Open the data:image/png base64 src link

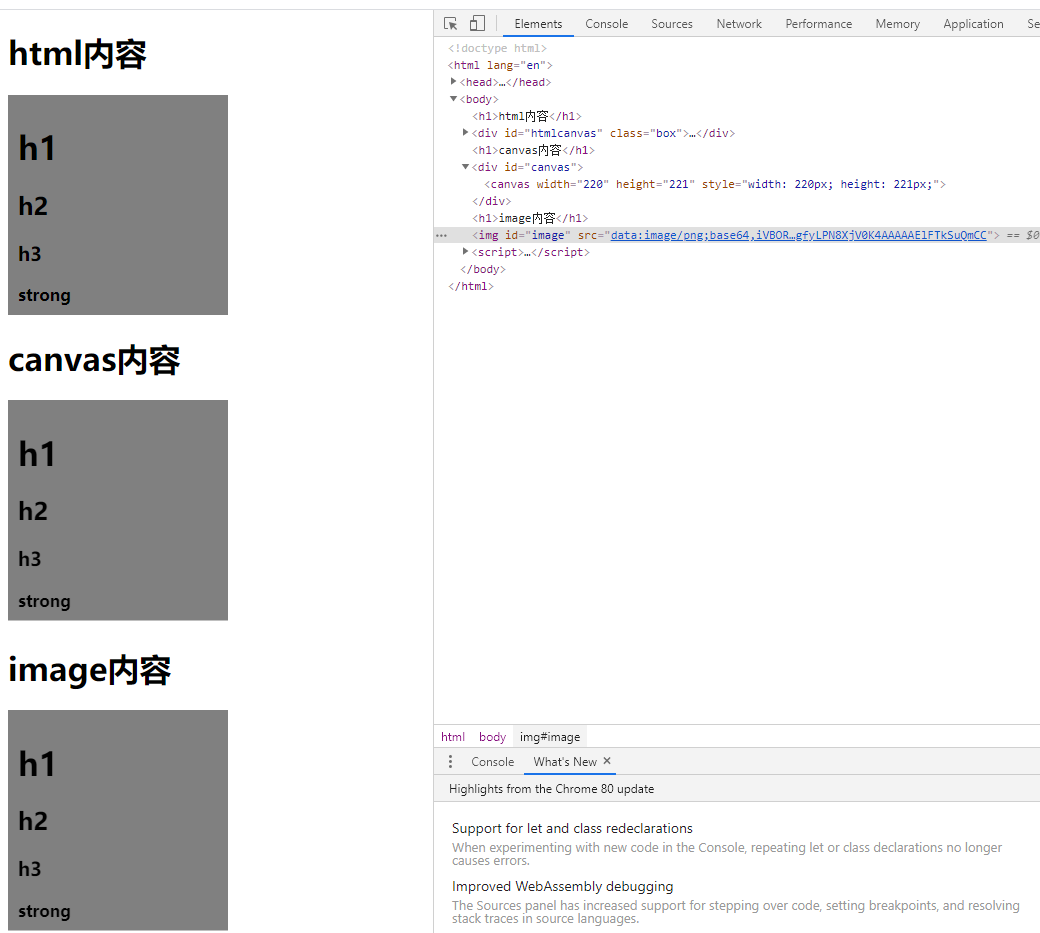[x=799, y=235]
